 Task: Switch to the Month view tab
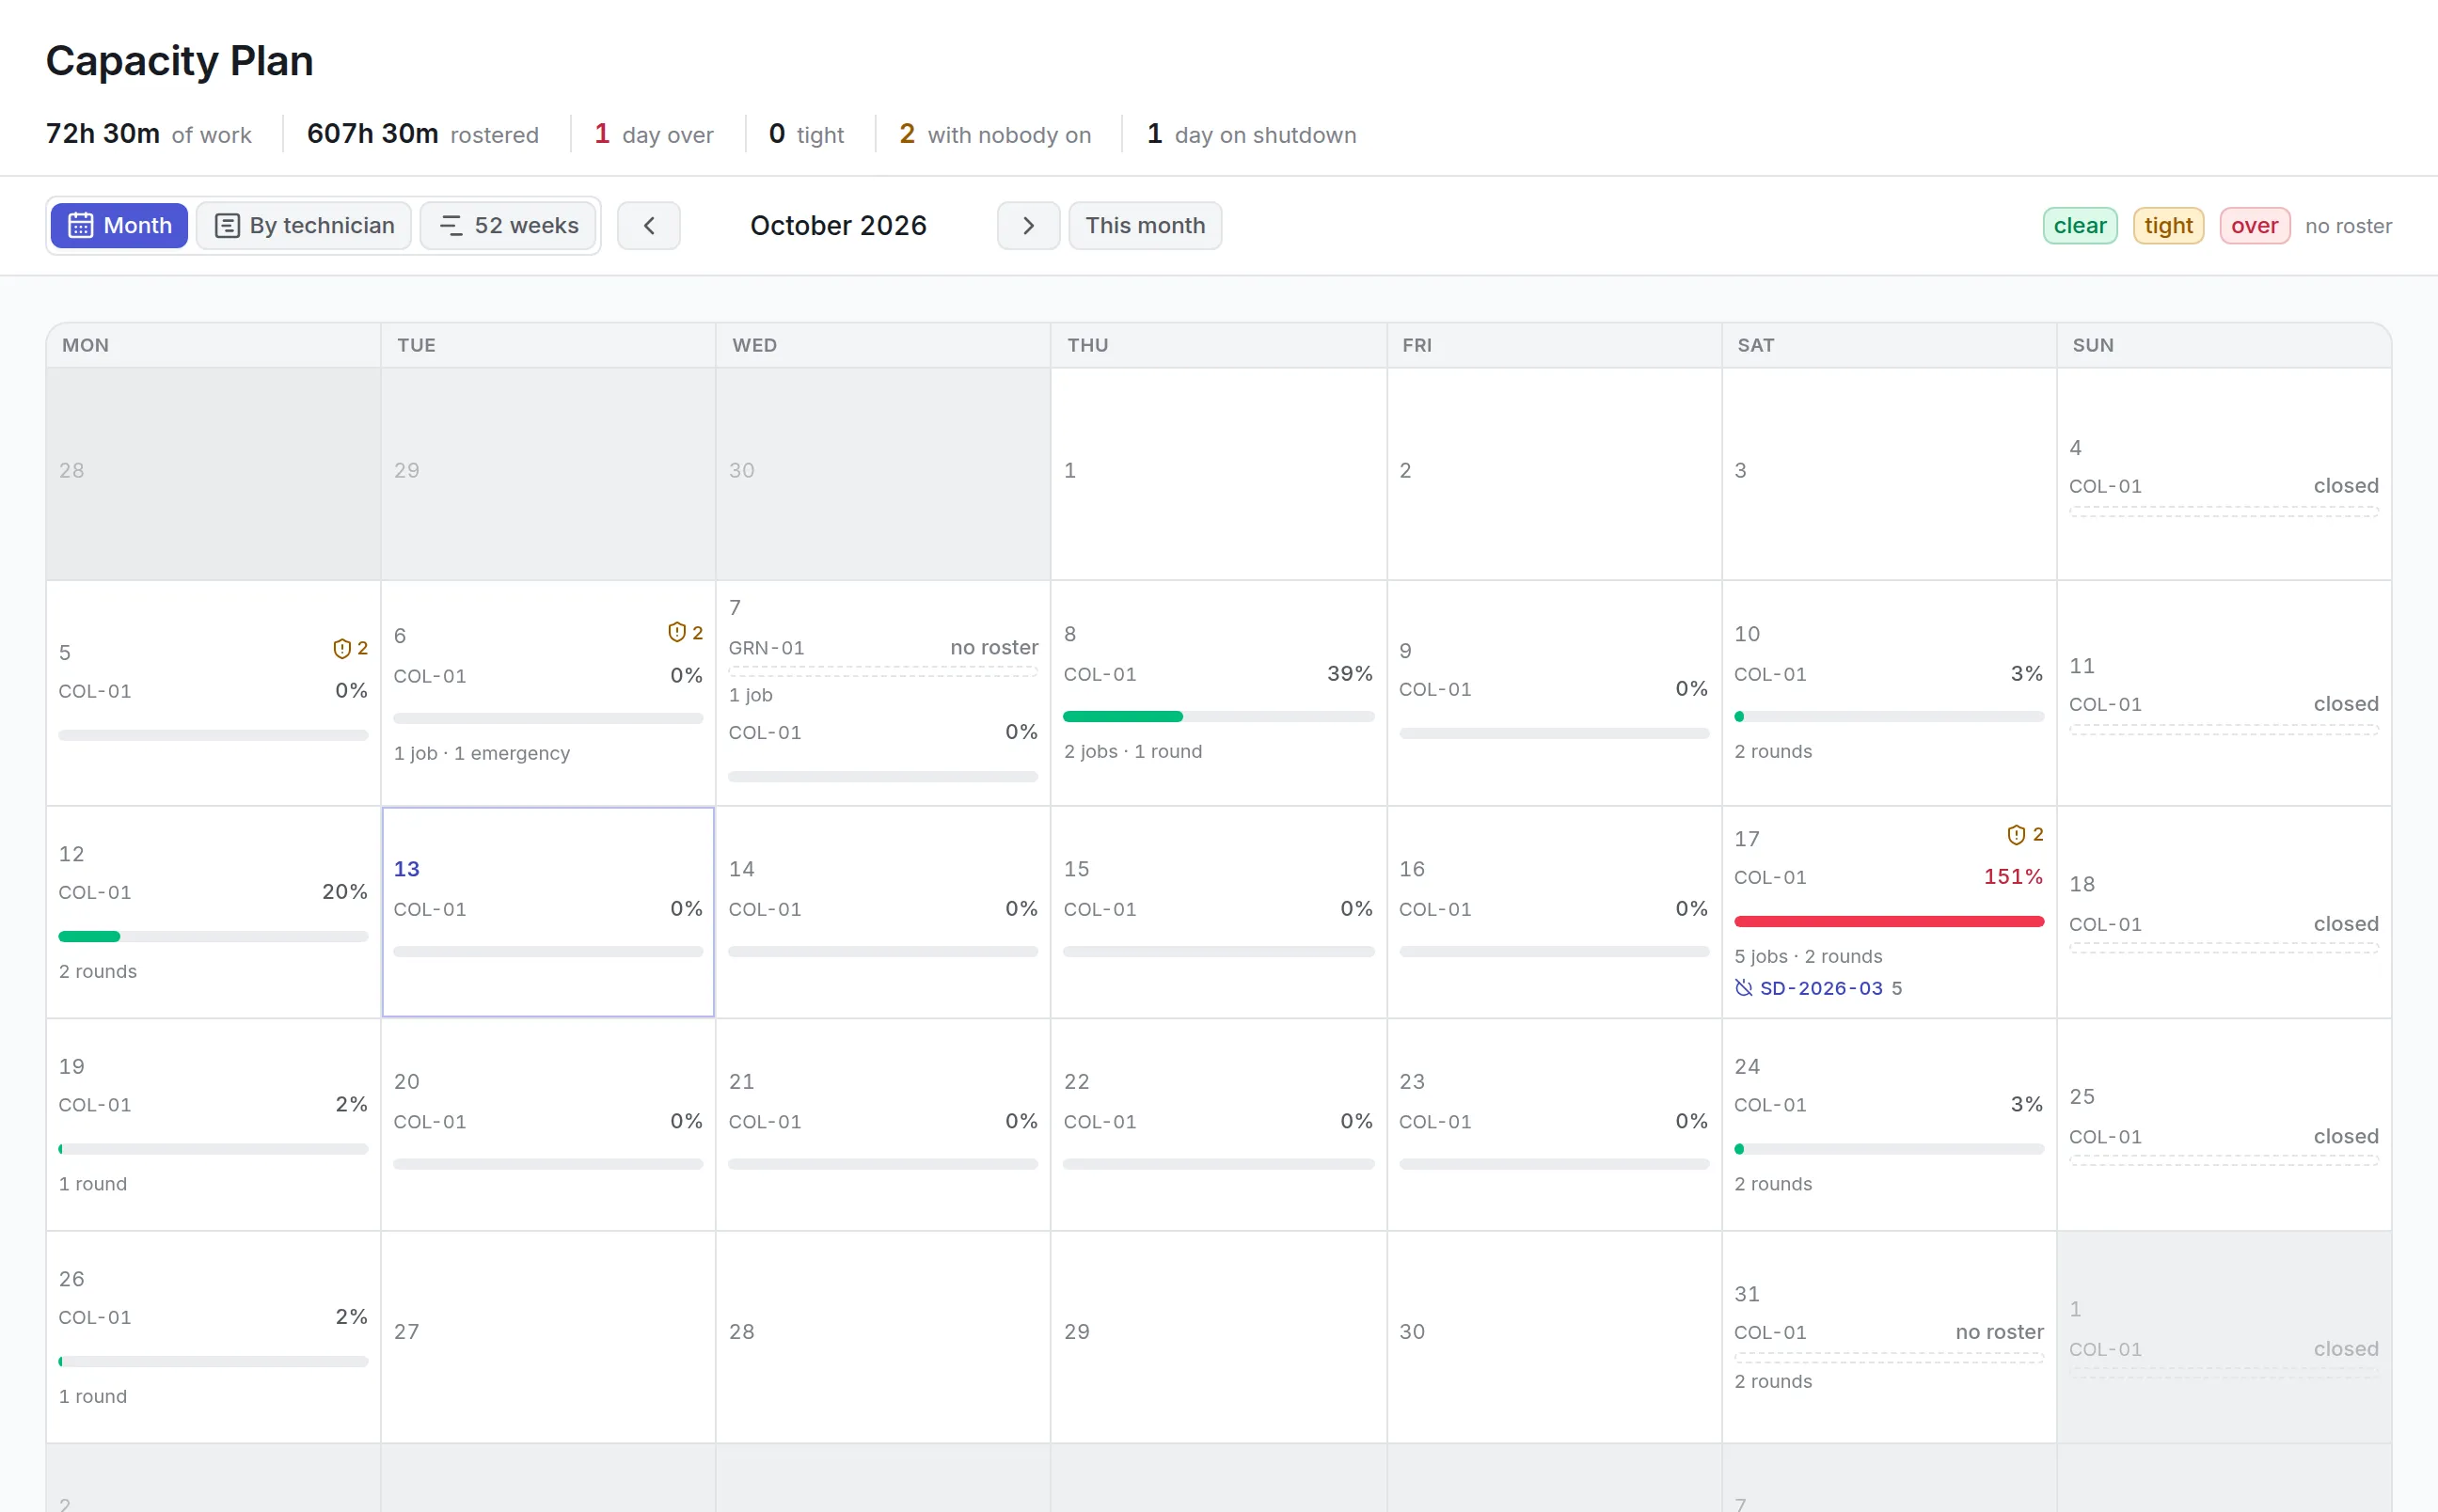pyautogui.click(x=119, y=226)
